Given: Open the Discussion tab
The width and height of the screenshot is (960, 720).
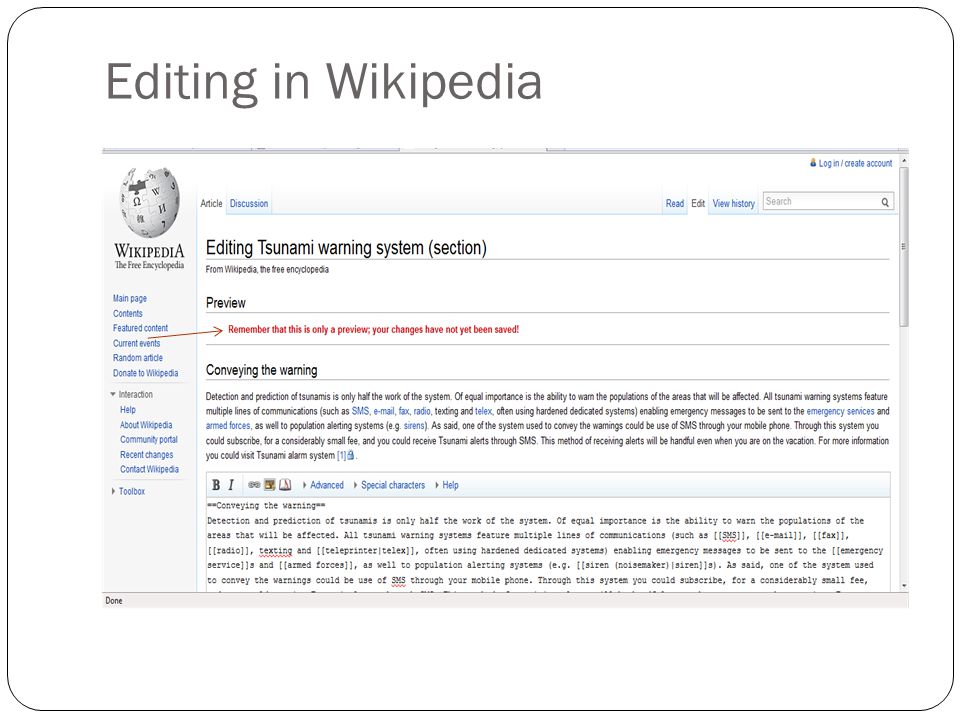Looking at the screenshot, I should click(249, 203).
